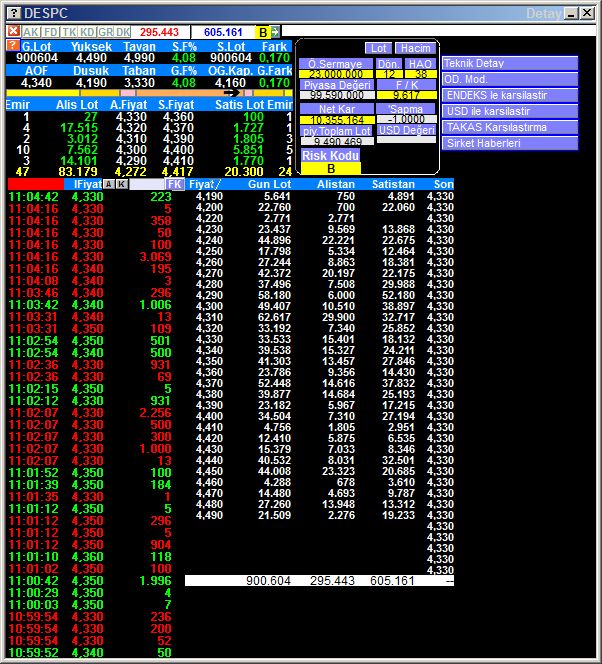This screenshot has width=602, height=664.
Task: Click the KD toolbar icon
Action: [87, 32]
